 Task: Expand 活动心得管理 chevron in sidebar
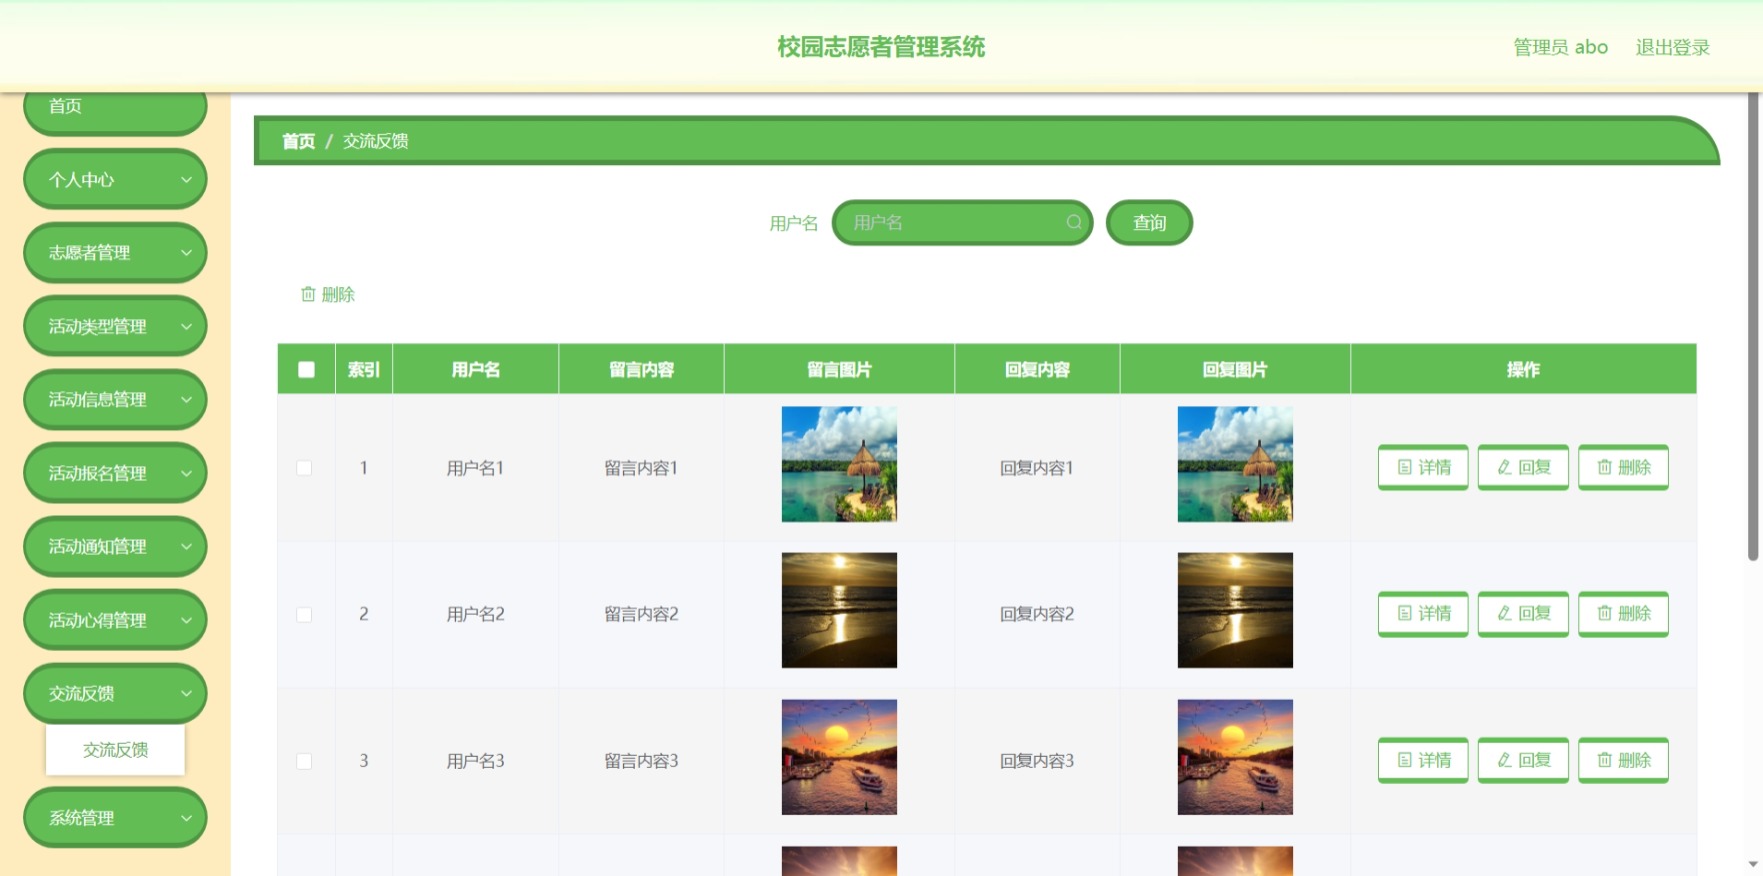click(x=186, y=620)
